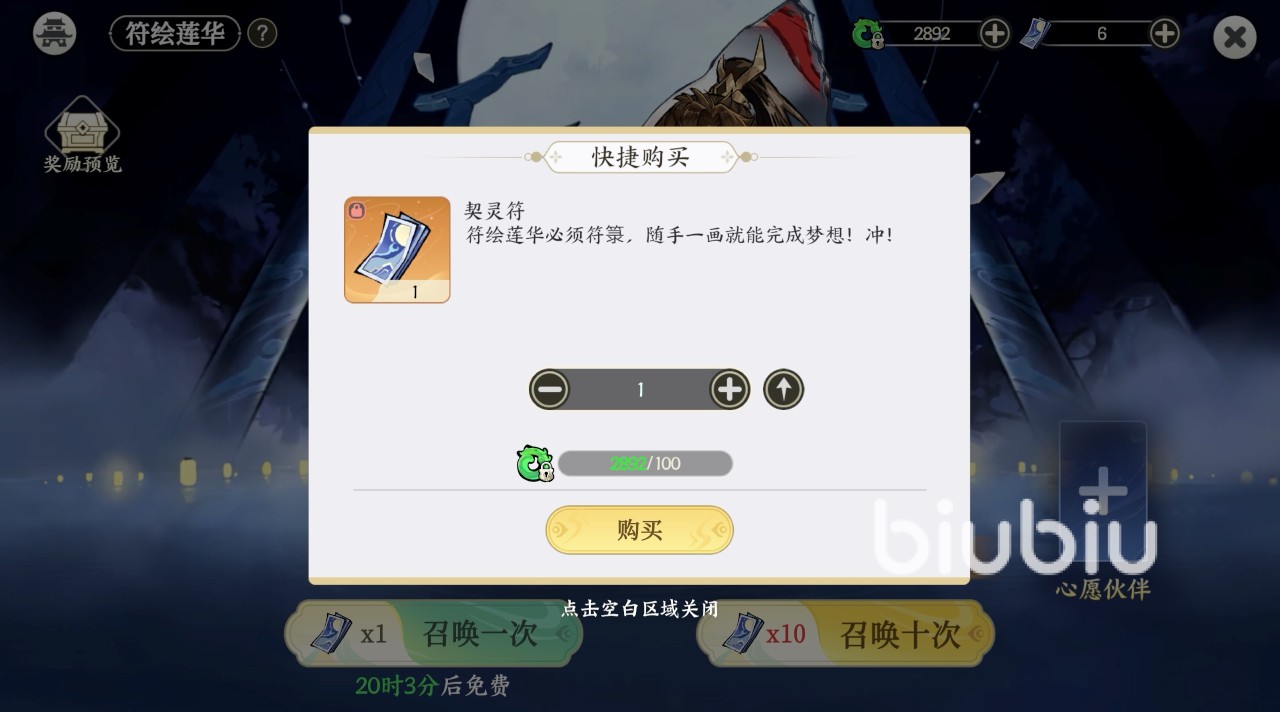This screenshot has width=1280, height=712.
Task: Click the green dragon currency icon in top bar
Action: (x=867, y=34)
